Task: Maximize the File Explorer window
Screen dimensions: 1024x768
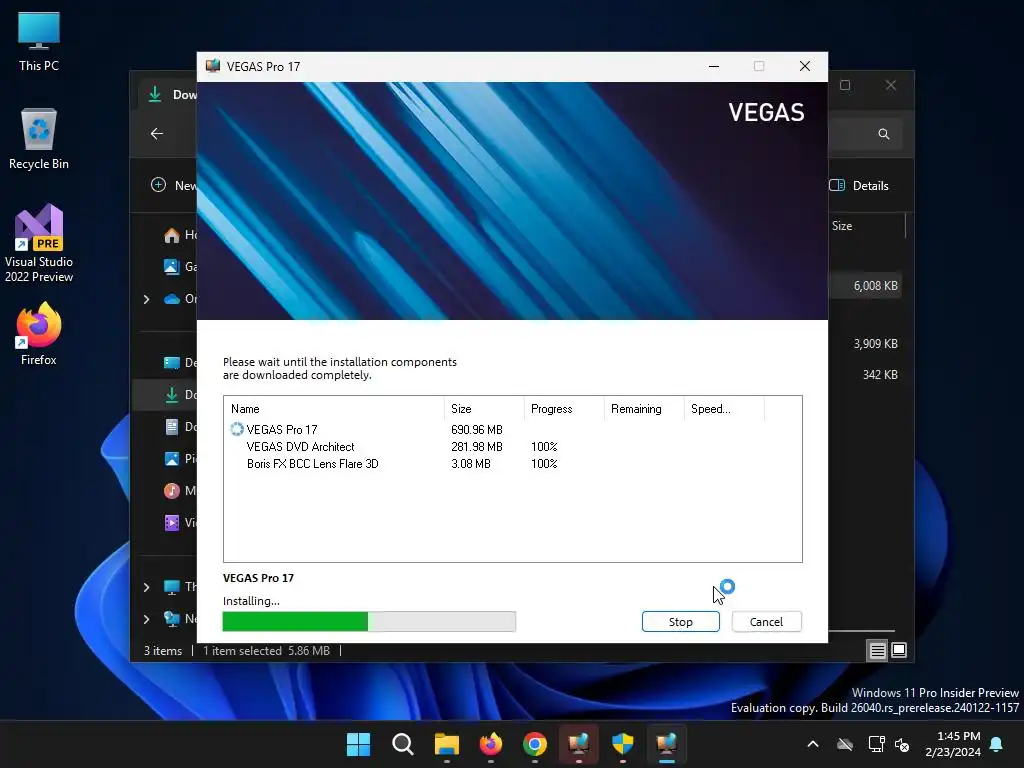Action: tap(845, 86)
